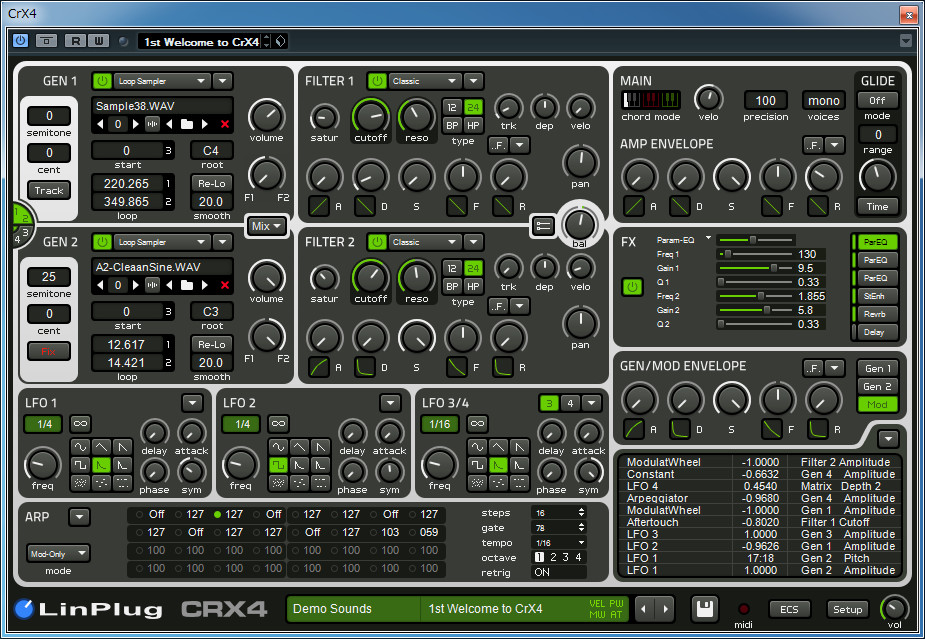925x639 pixels.
Task: Click LFO 2 sync infinity icon
Action: pyautogui.click(x=278, y=424)
